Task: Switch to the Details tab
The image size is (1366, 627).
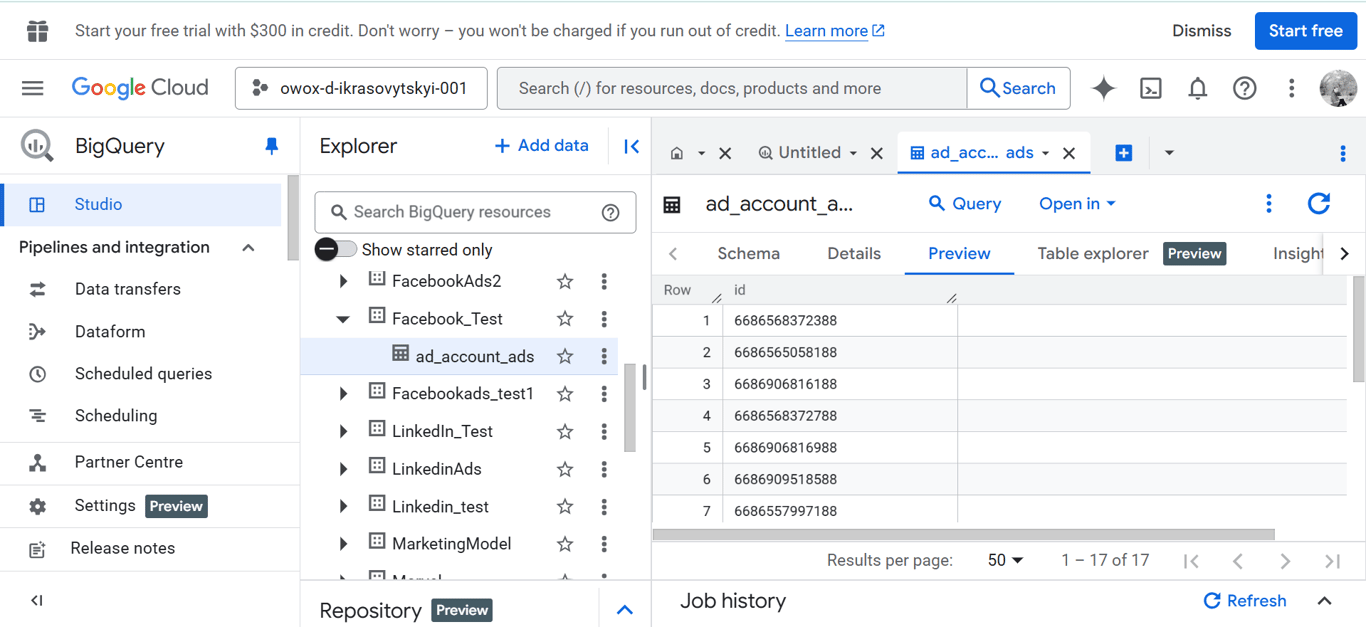Action: pos(854,254)
